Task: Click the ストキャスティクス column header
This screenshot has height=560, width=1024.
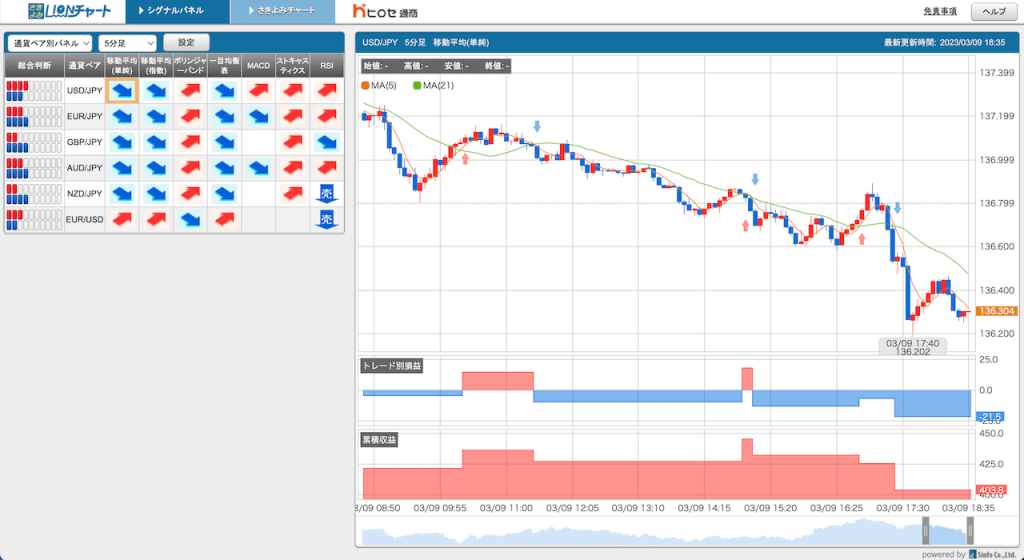Action: tap(293, 66)
